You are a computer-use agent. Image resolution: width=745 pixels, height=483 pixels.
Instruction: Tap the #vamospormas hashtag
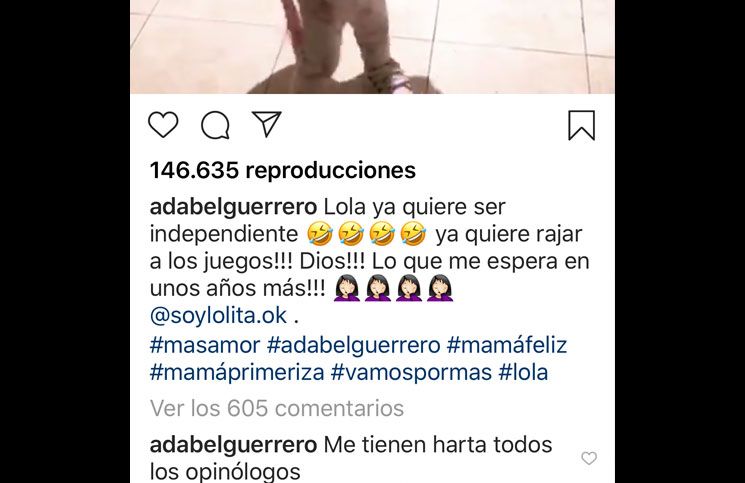point(411,373)
